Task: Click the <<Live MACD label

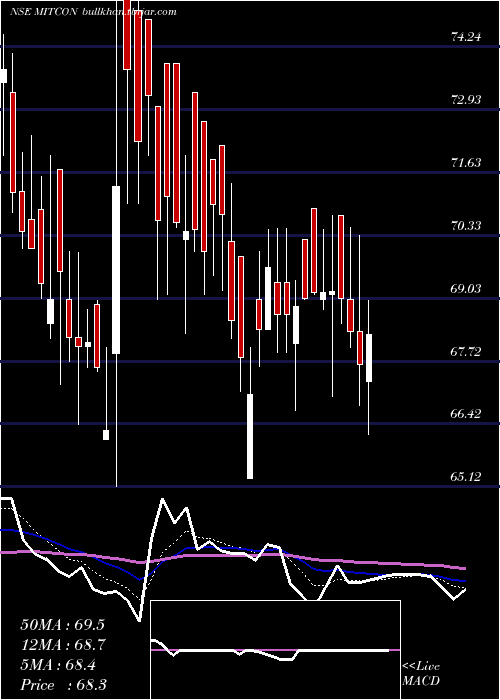Action: point(421,674)
